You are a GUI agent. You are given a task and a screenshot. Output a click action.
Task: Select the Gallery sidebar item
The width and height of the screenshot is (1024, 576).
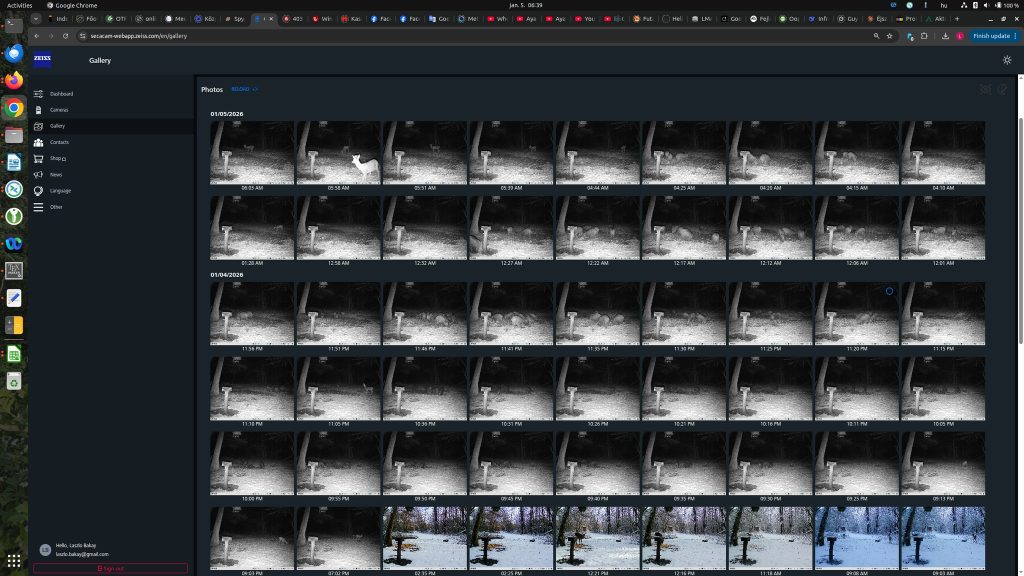point(111,126)
